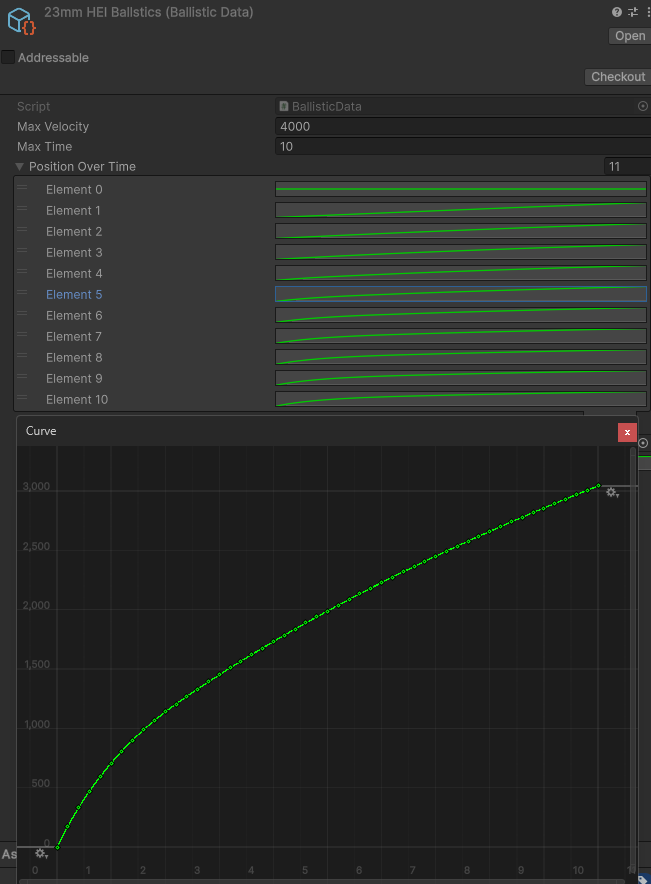Viewport: 651px width, 884px height.
Task: Select the Element 8 row label
Action: pos(74,358)
